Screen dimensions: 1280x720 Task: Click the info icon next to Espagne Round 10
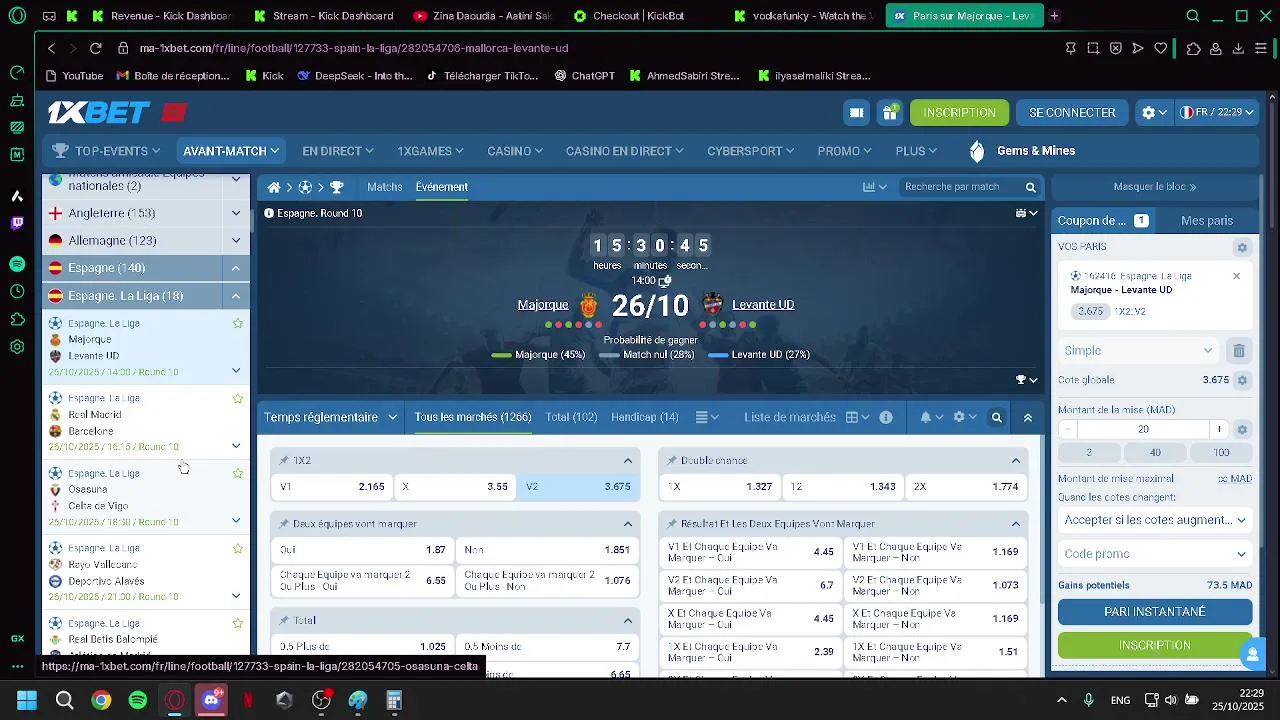pyautogui.click(x=269, y=213)
